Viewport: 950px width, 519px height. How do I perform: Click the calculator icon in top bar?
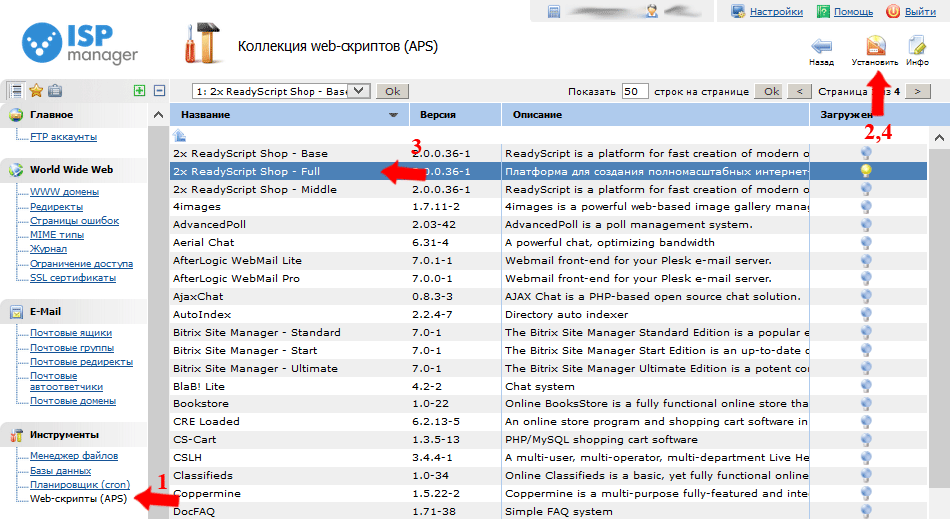click(x=554, y=12)
